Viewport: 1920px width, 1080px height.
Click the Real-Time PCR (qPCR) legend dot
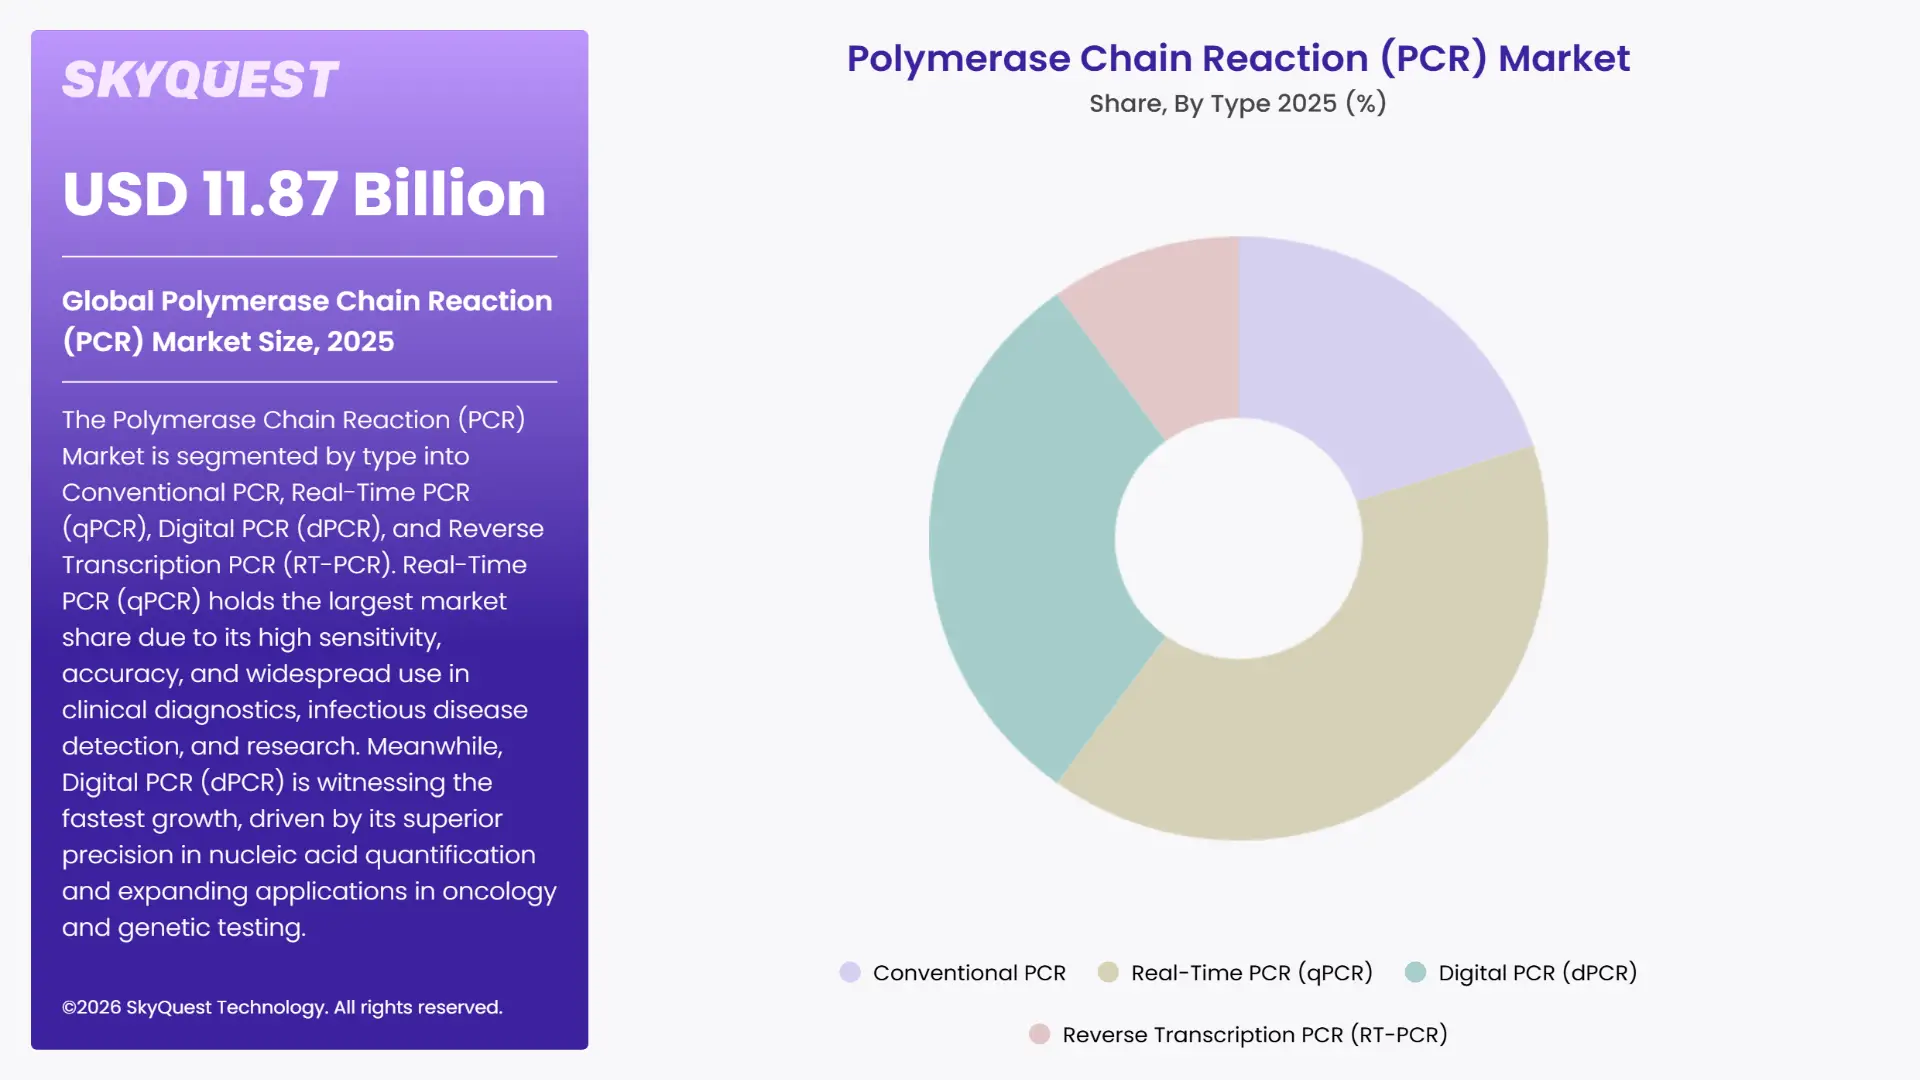coord(1108,972)
